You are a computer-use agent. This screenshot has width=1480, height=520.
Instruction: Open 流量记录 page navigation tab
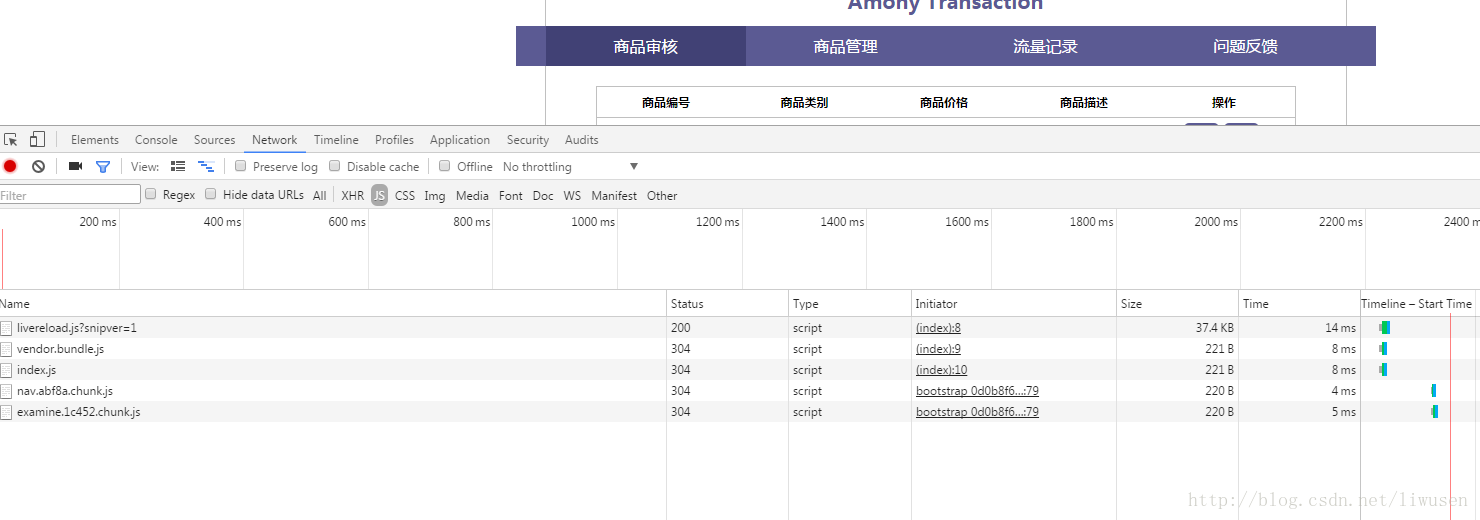click(x=1046, y=46)
